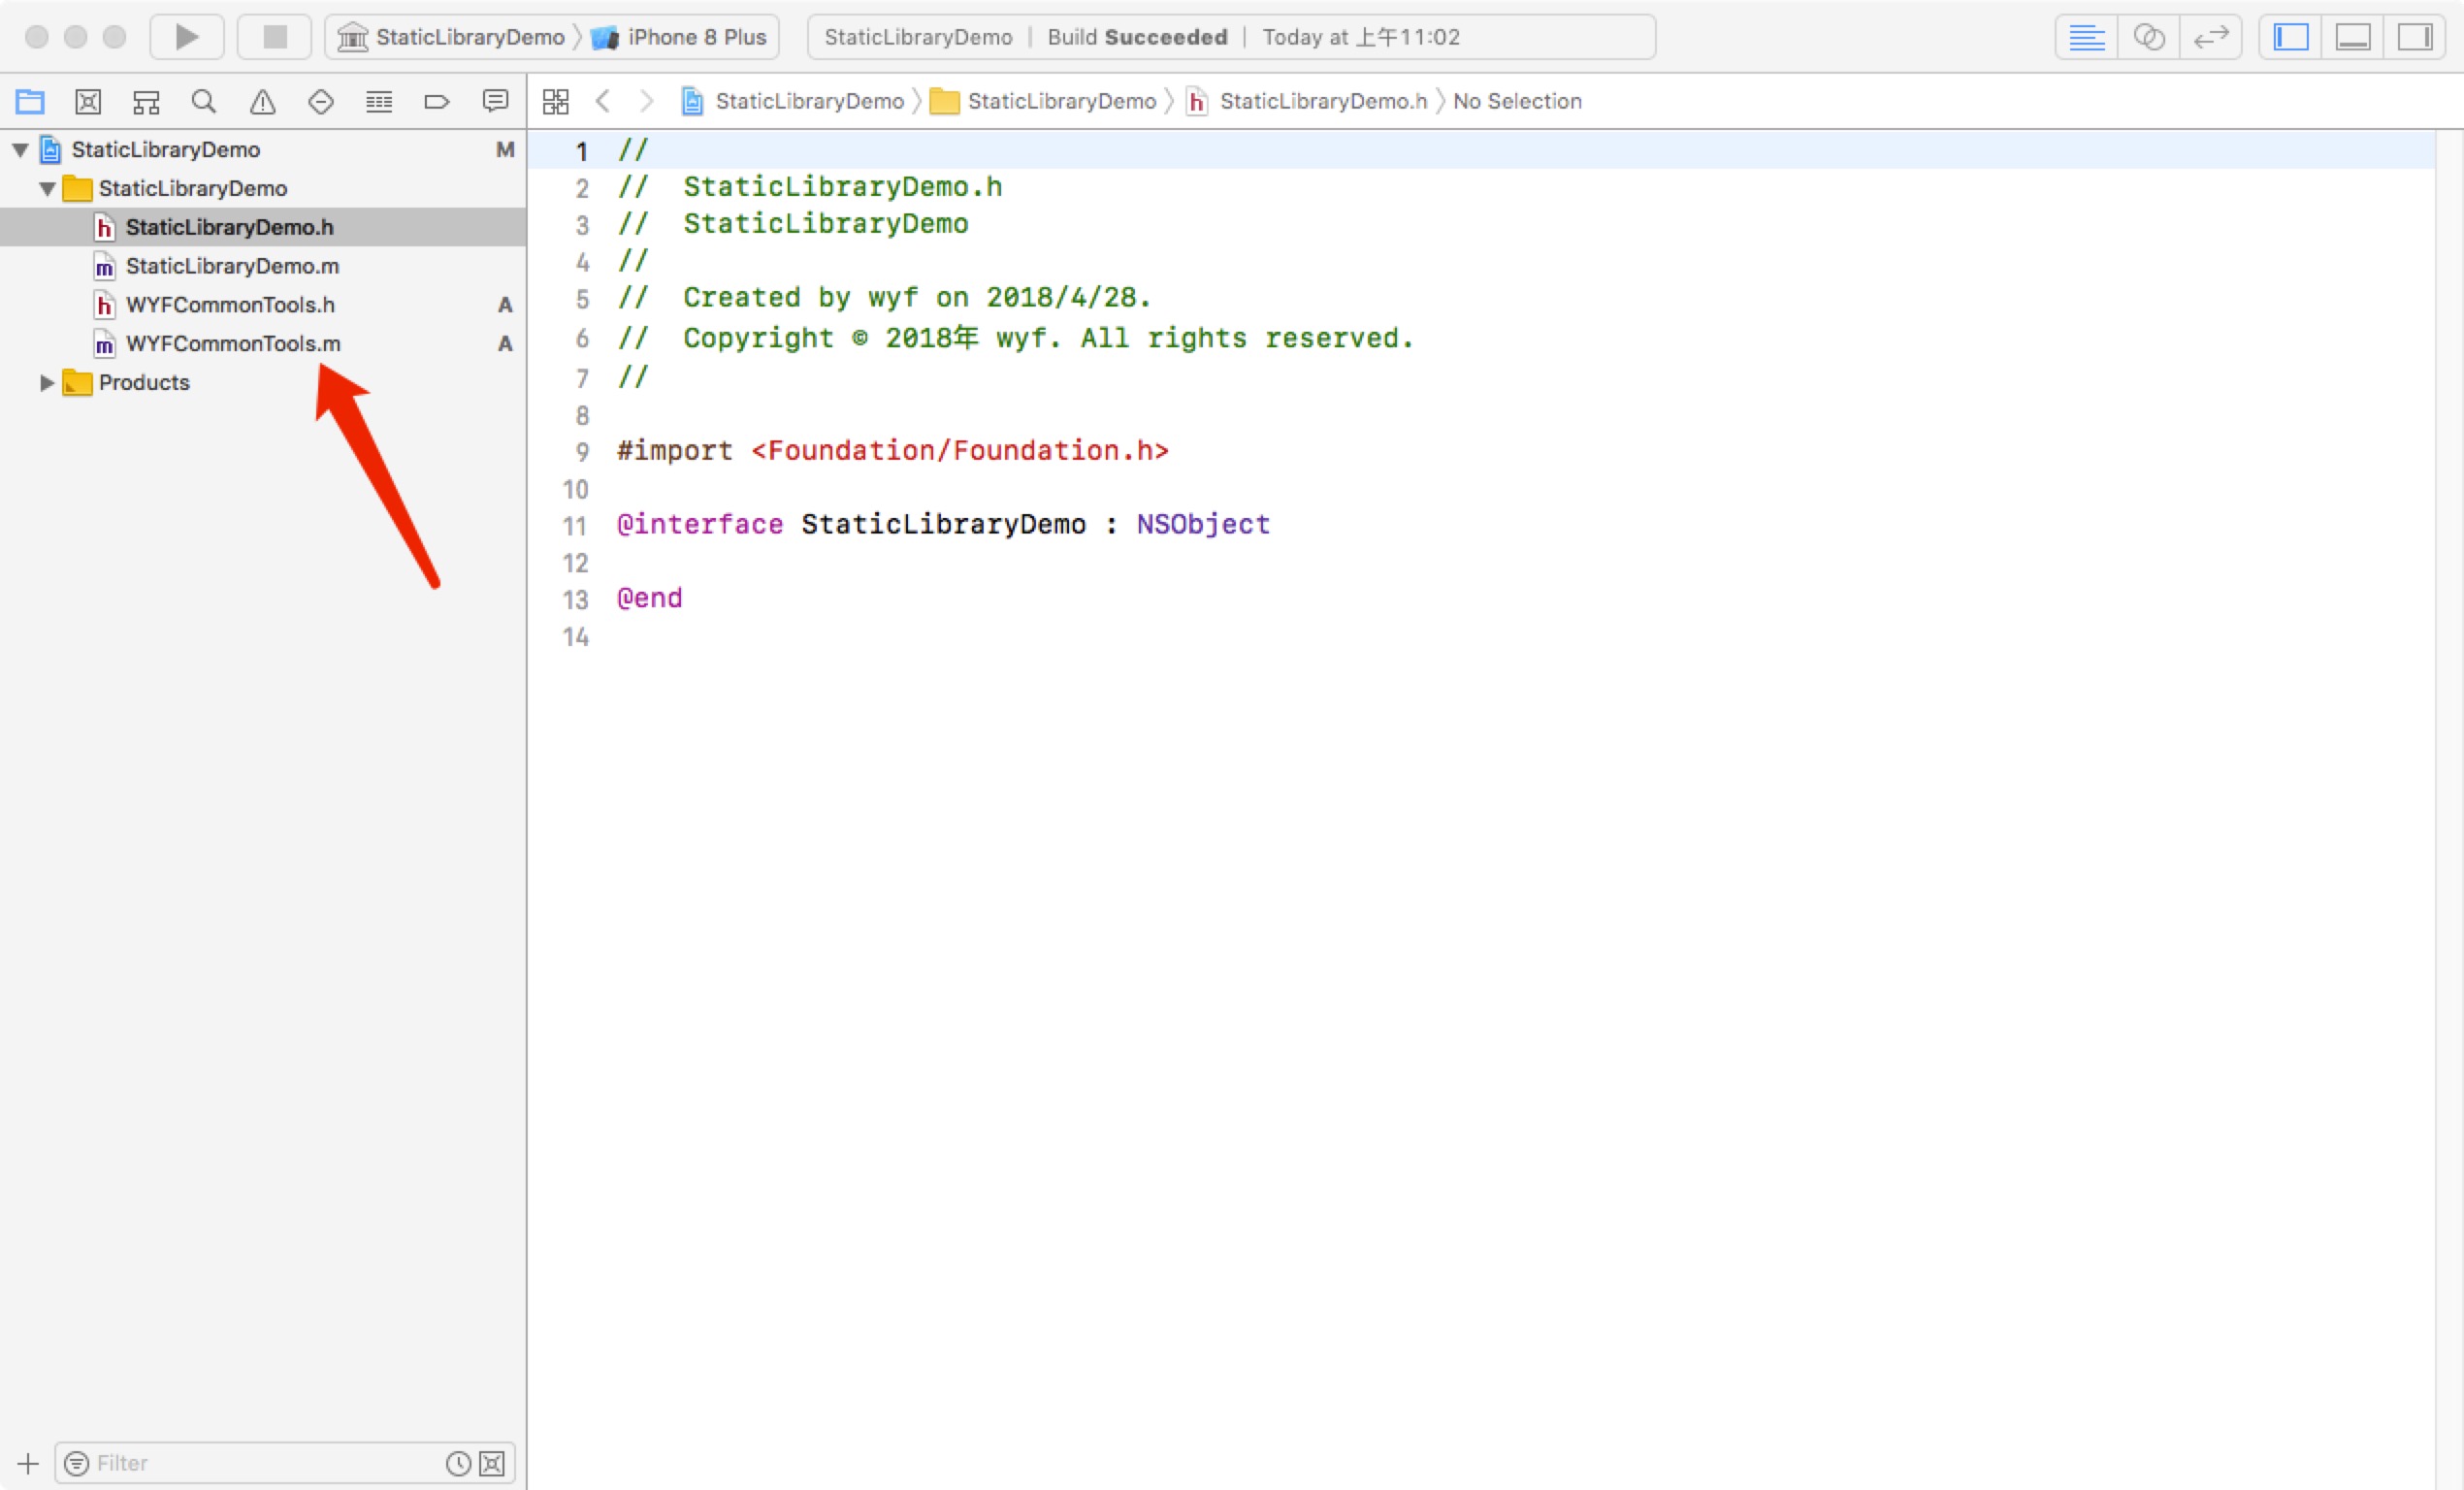Collapse the StaticLibraryDemo project root
The image size is (2464, 1490).
point(20,150)
